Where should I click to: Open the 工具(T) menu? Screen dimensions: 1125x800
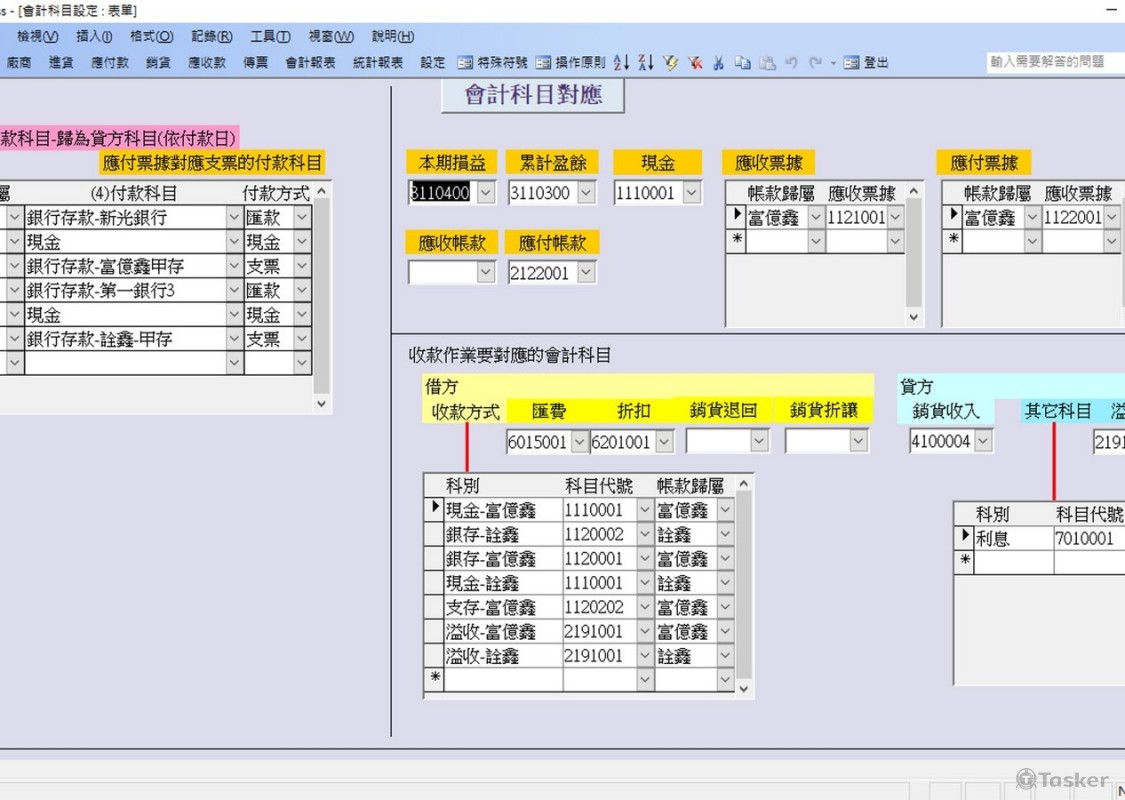268,36
